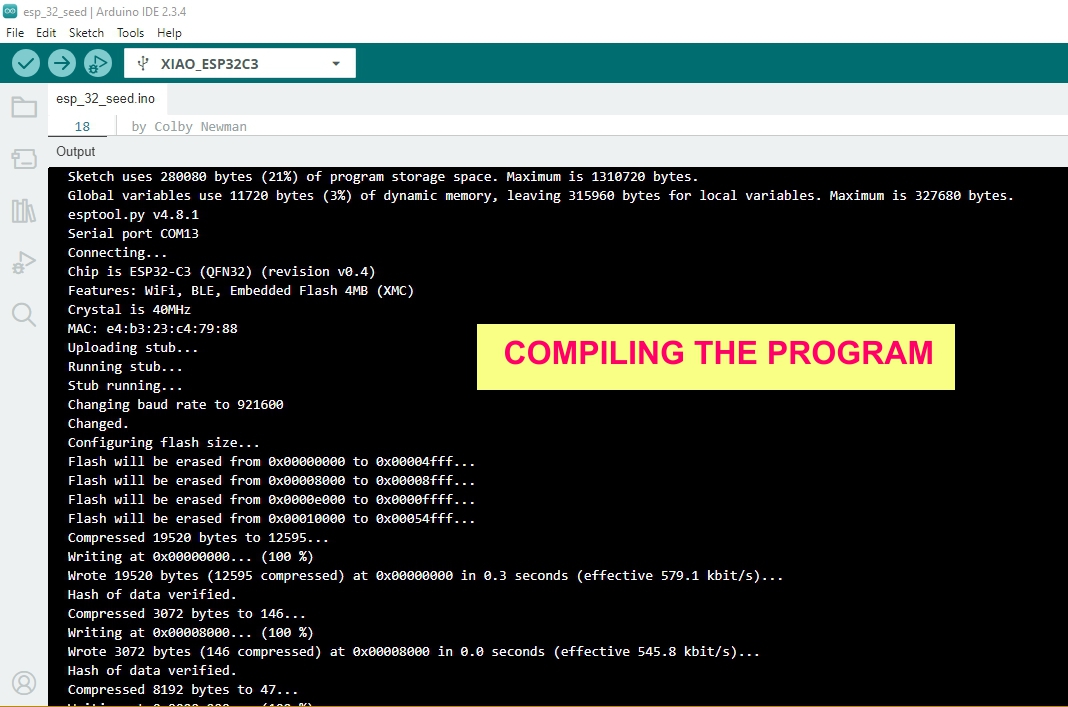Click the Upload arrow button

tap(61, 63)
